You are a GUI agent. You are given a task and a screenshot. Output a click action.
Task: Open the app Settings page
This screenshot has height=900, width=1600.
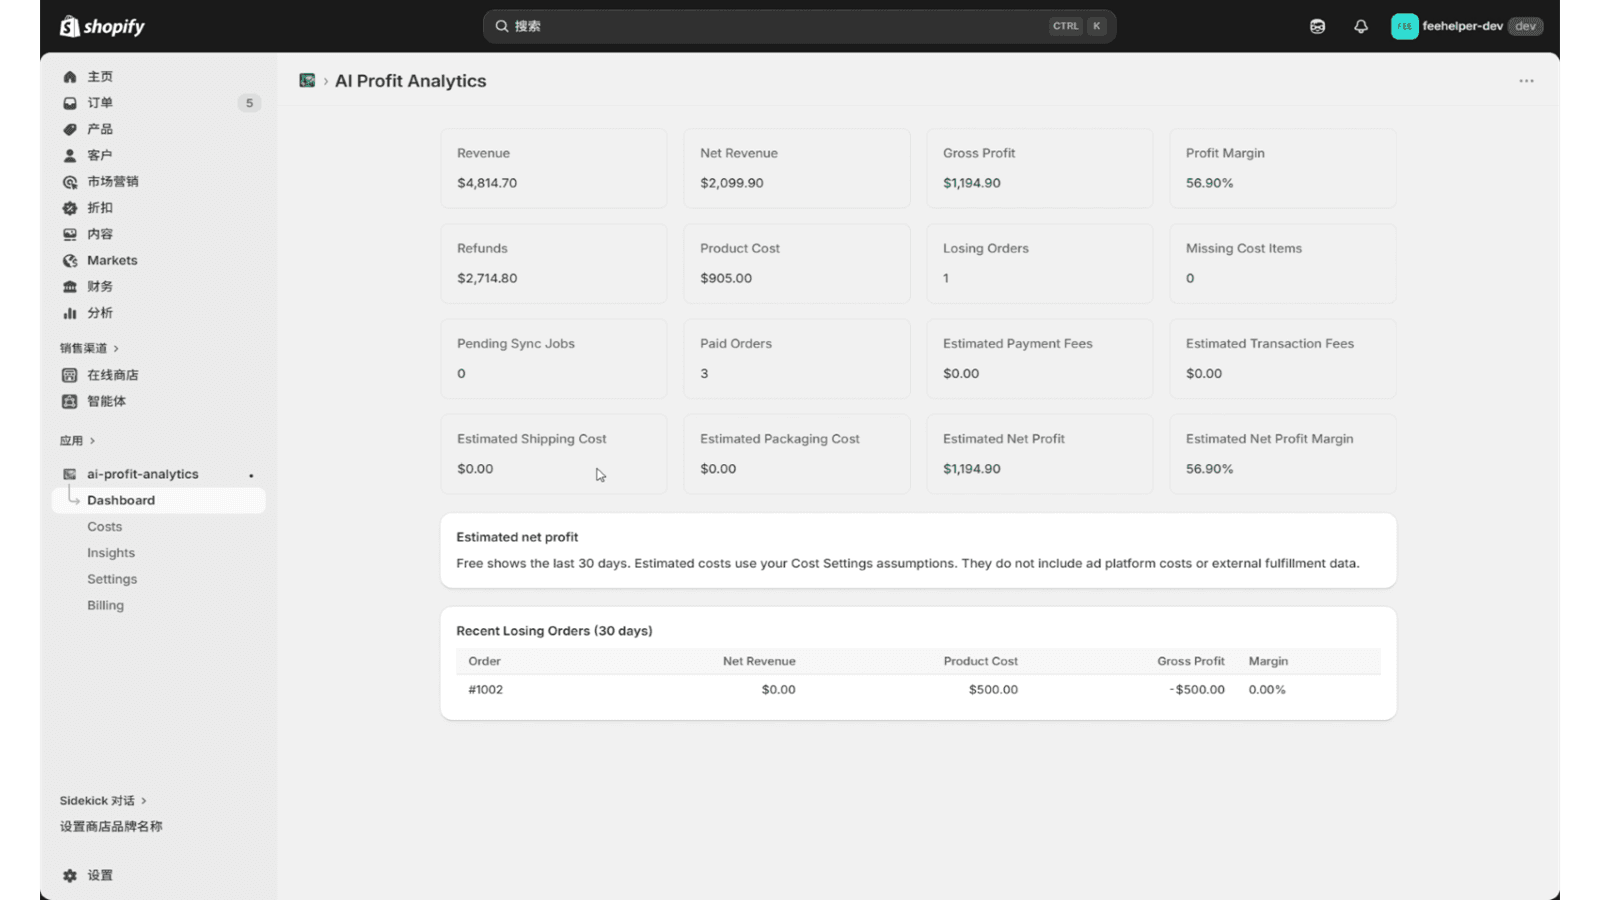point(112,579)
